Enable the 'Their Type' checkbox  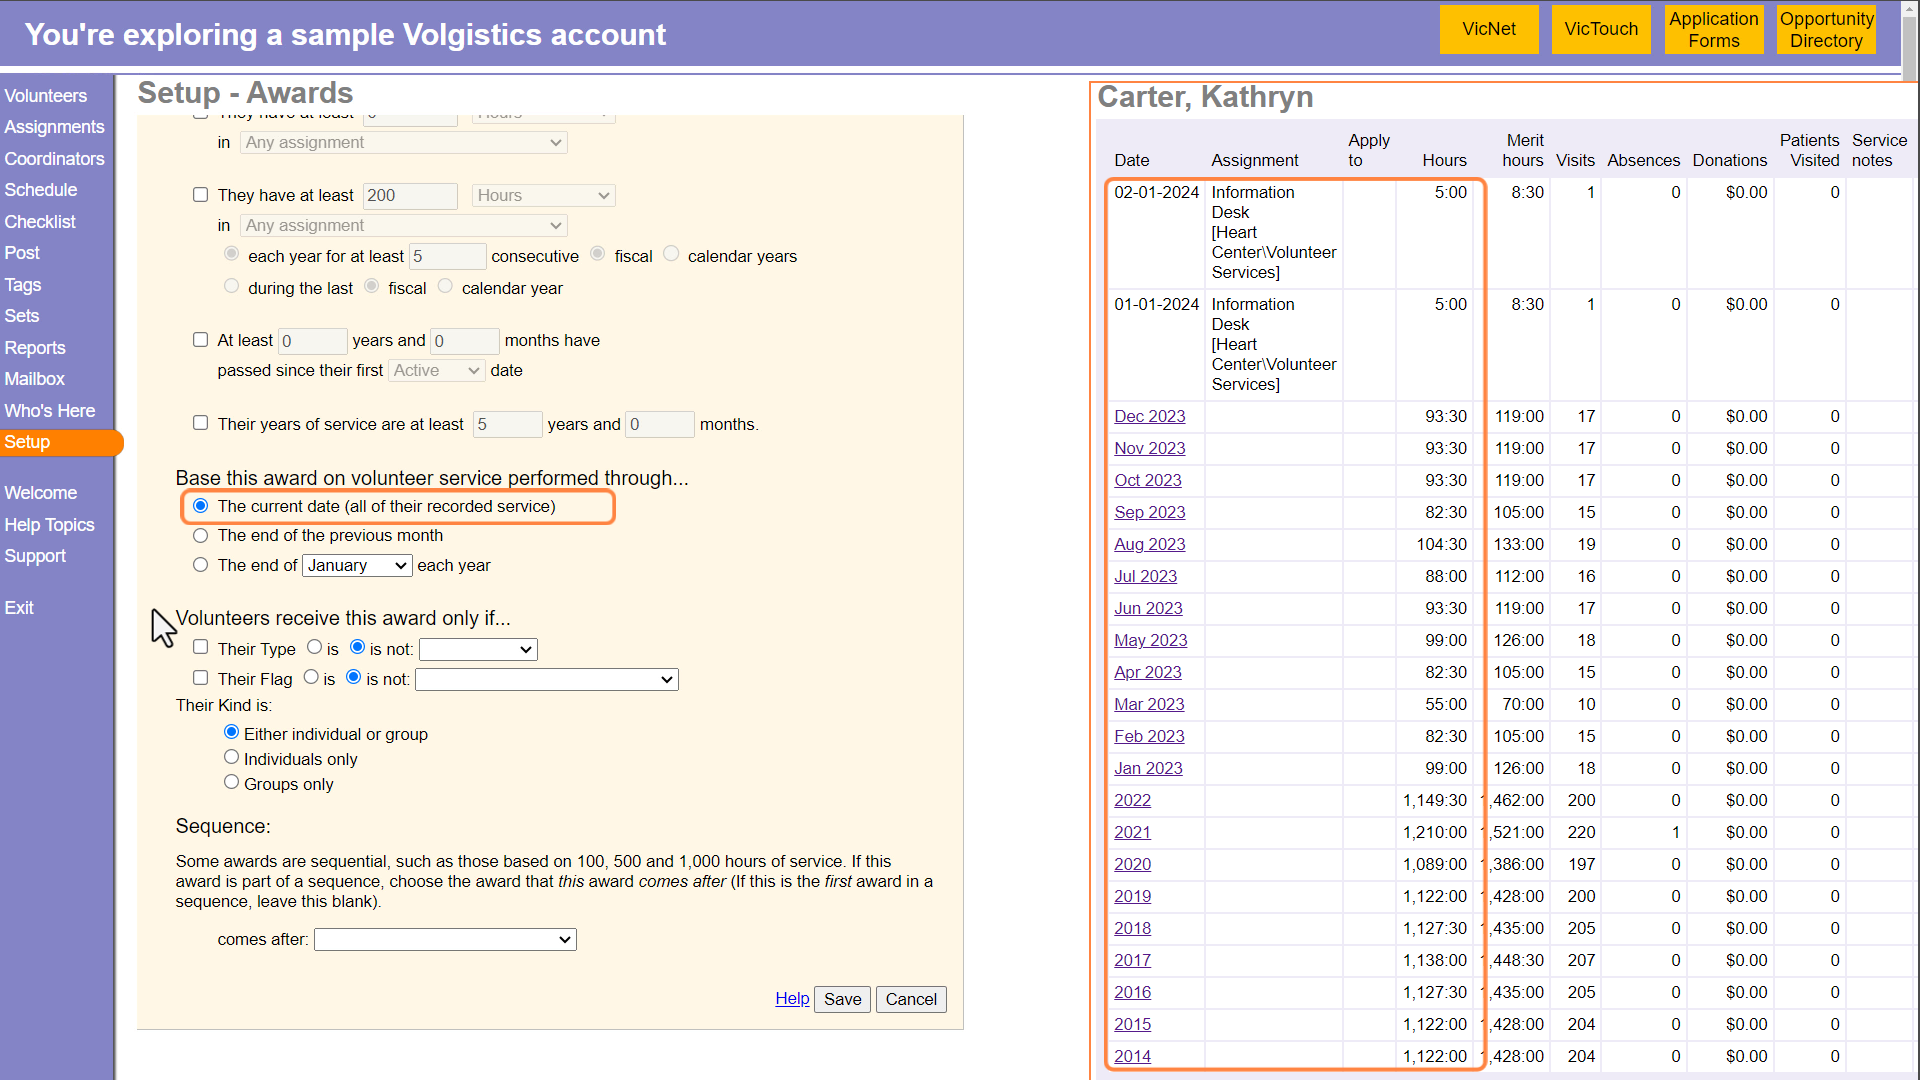pos(201,647)
